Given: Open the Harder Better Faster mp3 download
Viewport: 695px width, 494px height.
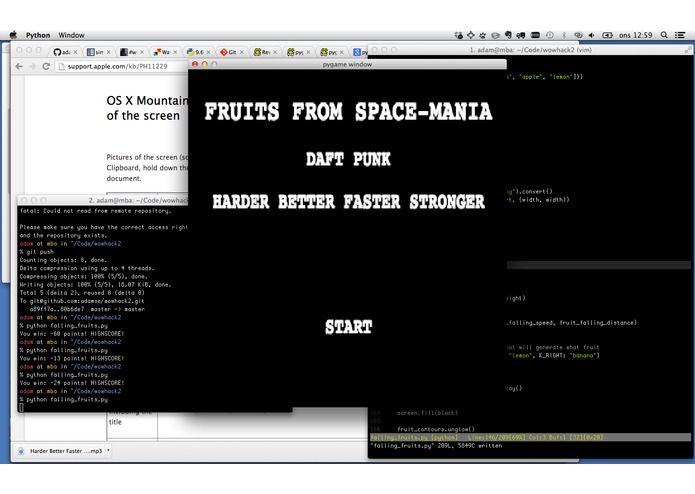Looking at the screenshot, I should (x=60, y=451).
